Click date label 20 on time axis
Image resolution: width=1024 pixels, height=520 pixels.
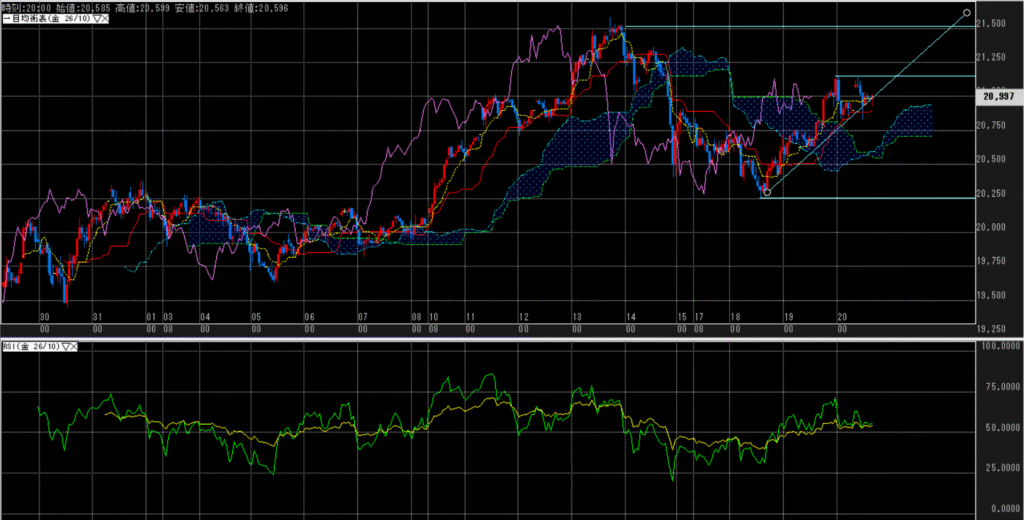[x=843, y=317]
